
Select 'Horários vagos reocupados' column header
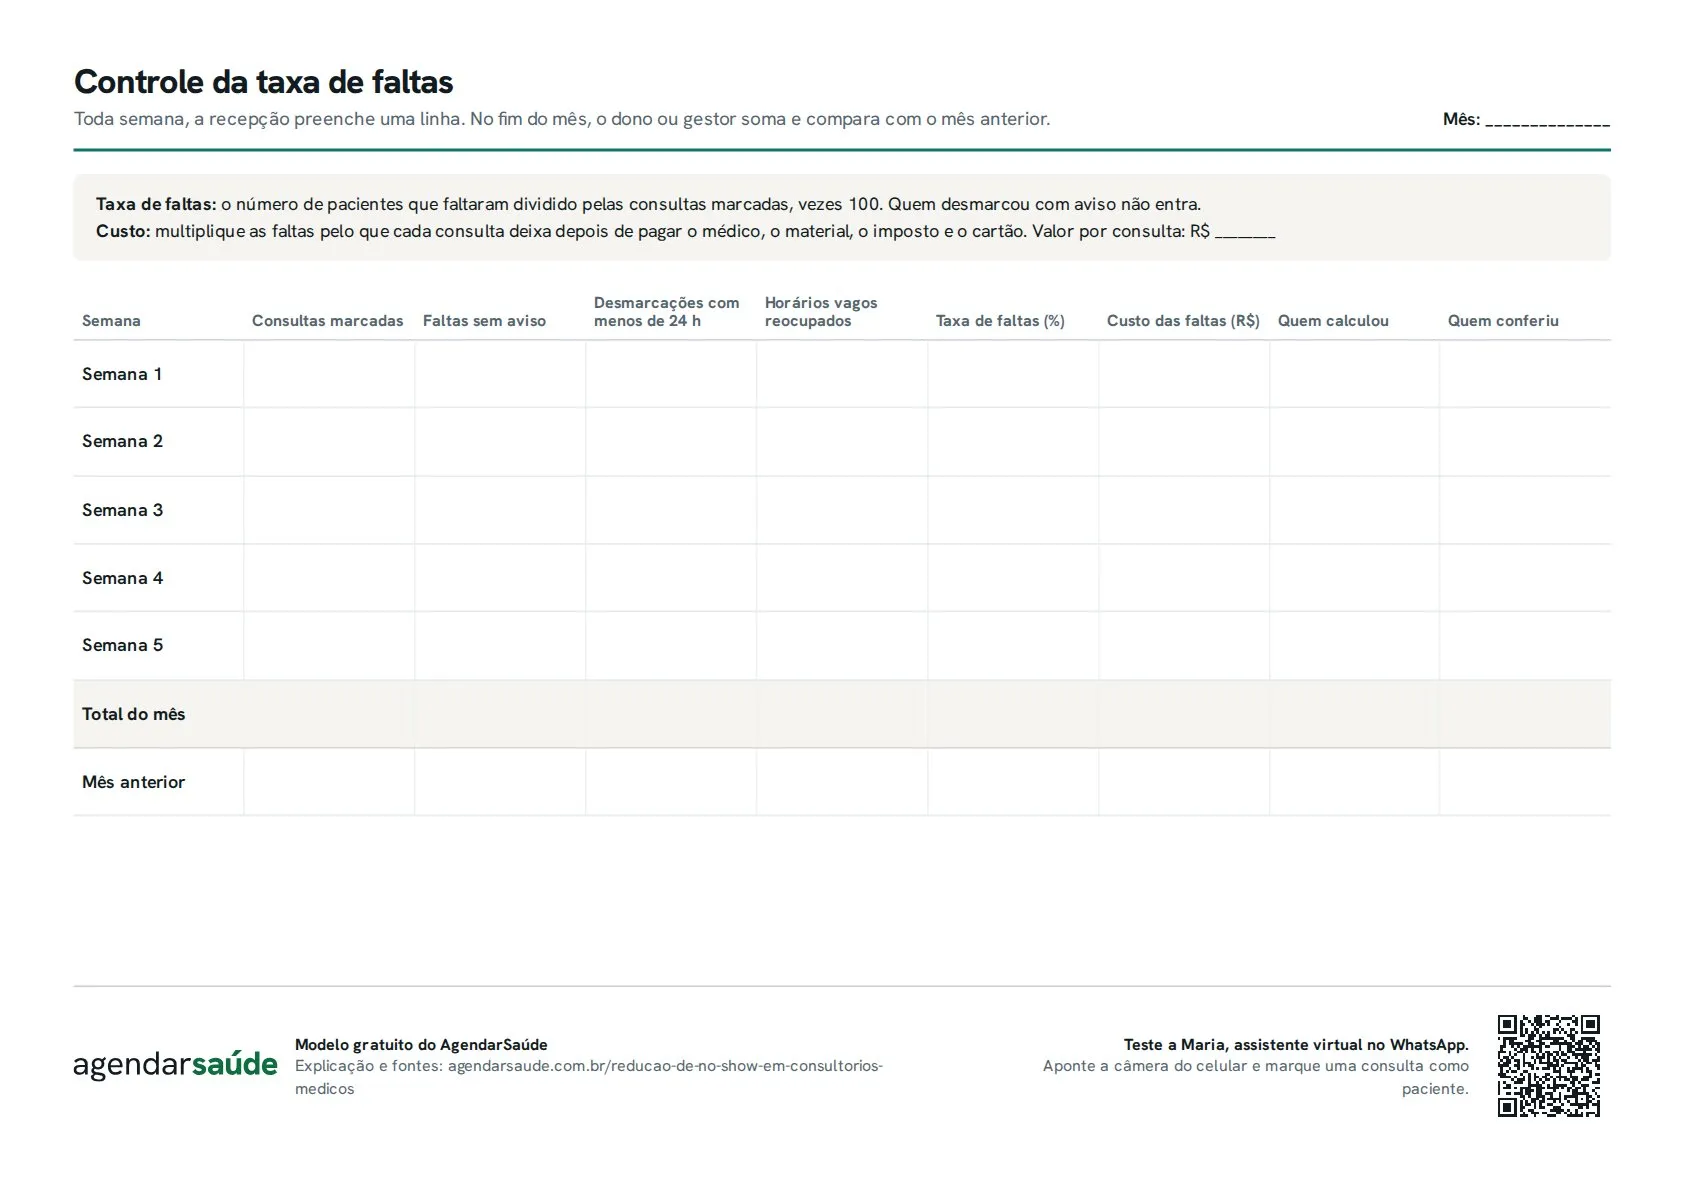(821, 312)
